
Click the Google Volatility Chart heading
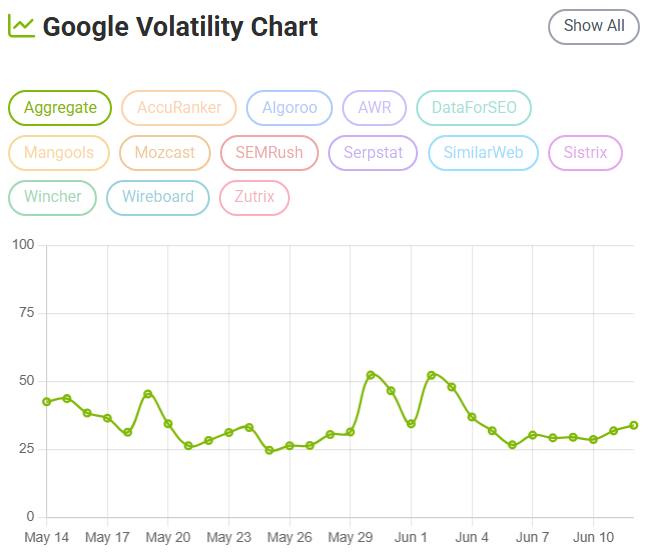point(180,27)
